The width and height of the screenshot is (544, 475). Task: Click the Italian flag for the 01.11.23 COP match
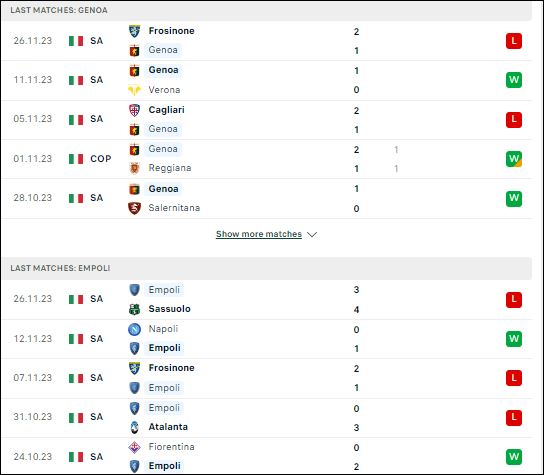point(76,159)
